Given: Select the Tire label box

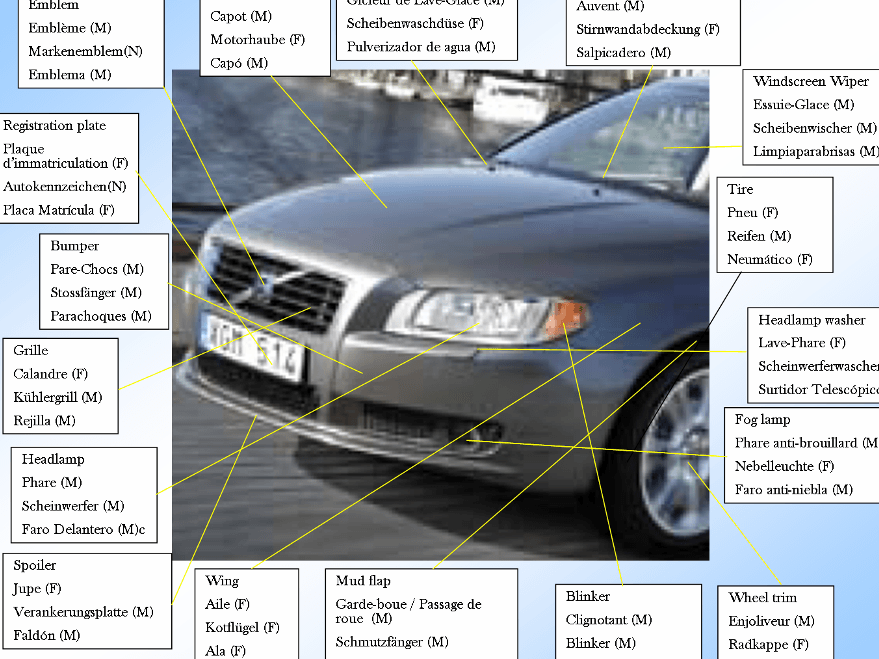Looking at the screenshot, I should click(774, 224).
